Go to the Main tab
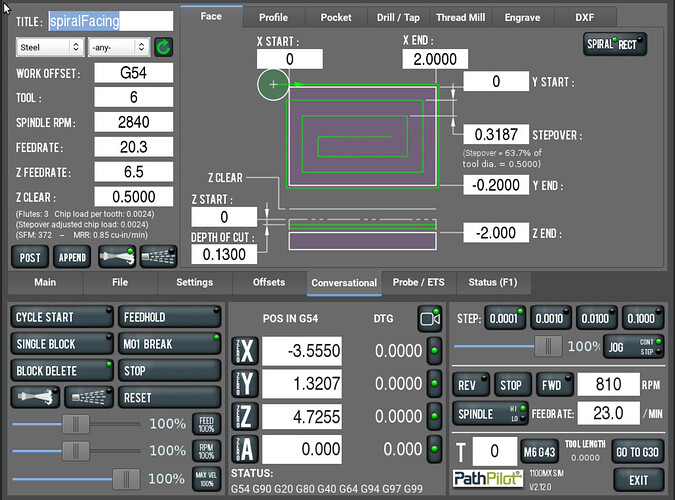 coord(45,283)
